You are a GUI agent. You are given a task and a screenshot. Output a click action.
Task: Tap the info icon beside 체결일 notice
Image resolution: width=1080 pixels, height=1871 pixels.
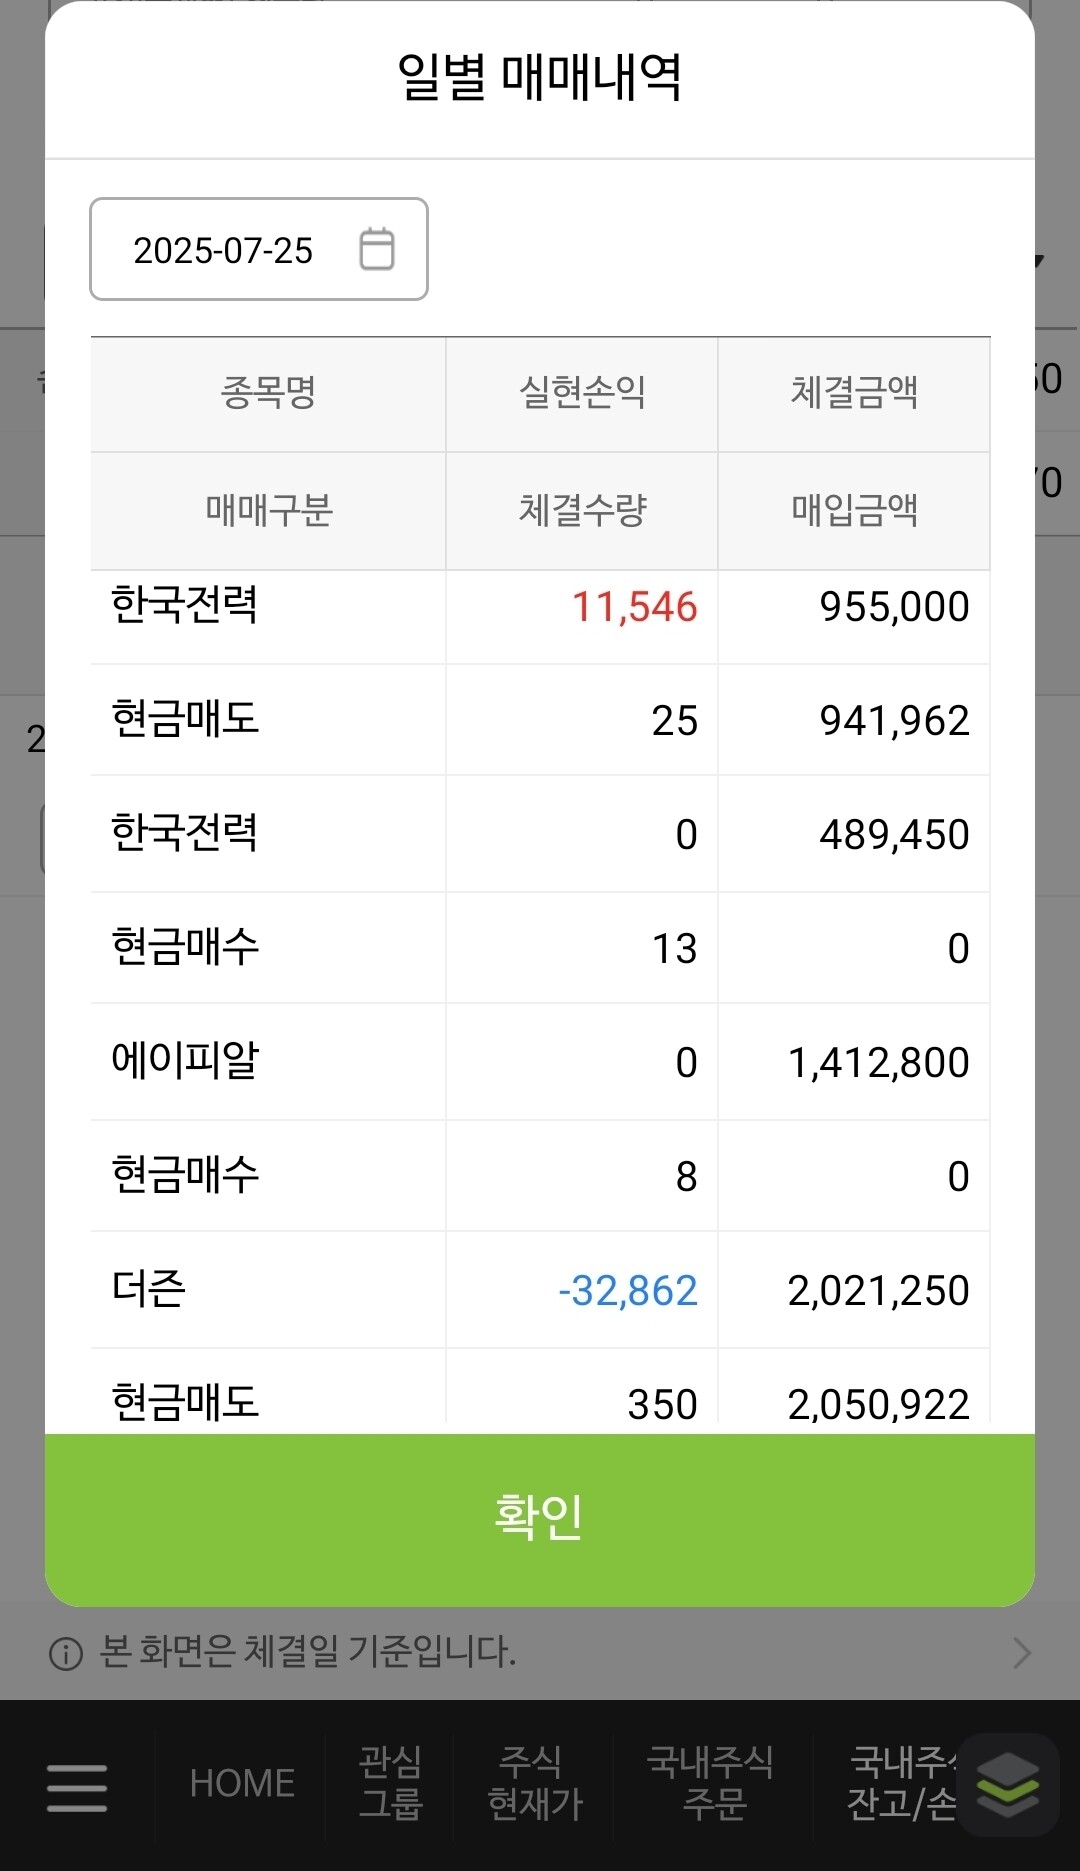66,1653
